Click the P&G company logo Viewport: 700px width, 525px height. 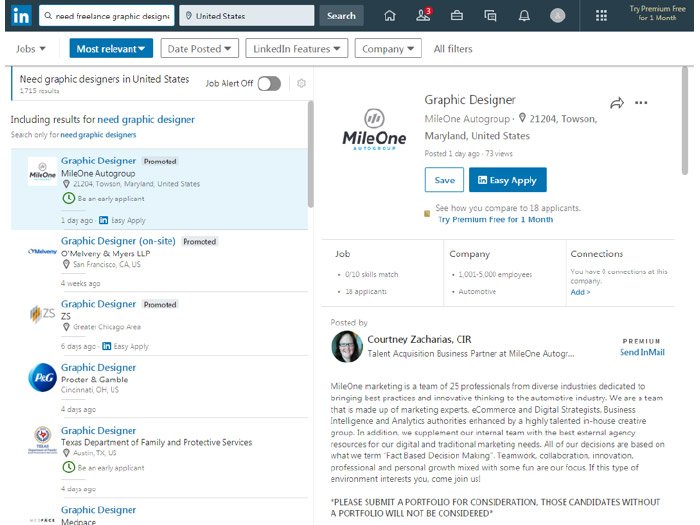click(x=42, y=377)
